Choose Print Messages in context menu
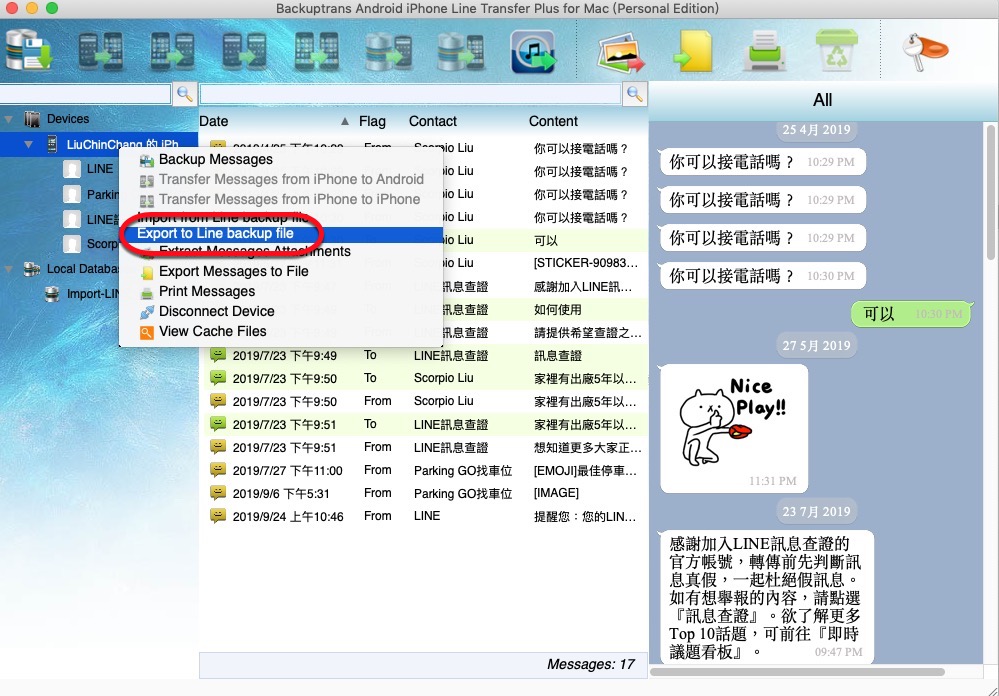Screen dimensions: 999x696 click(206, 291)
